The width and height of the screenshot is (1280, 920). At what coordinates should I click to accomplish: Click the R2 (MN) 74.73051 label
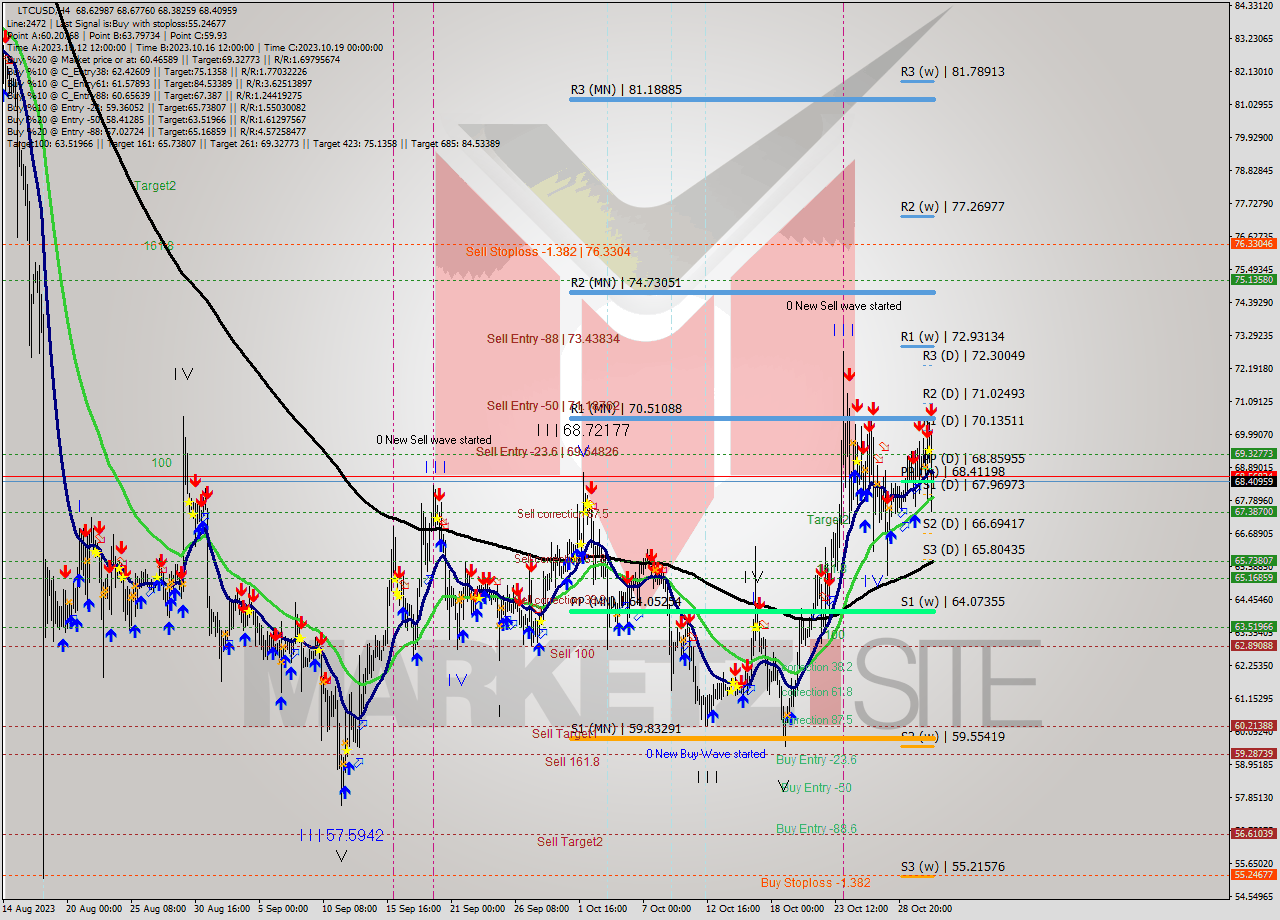point(626,283)
